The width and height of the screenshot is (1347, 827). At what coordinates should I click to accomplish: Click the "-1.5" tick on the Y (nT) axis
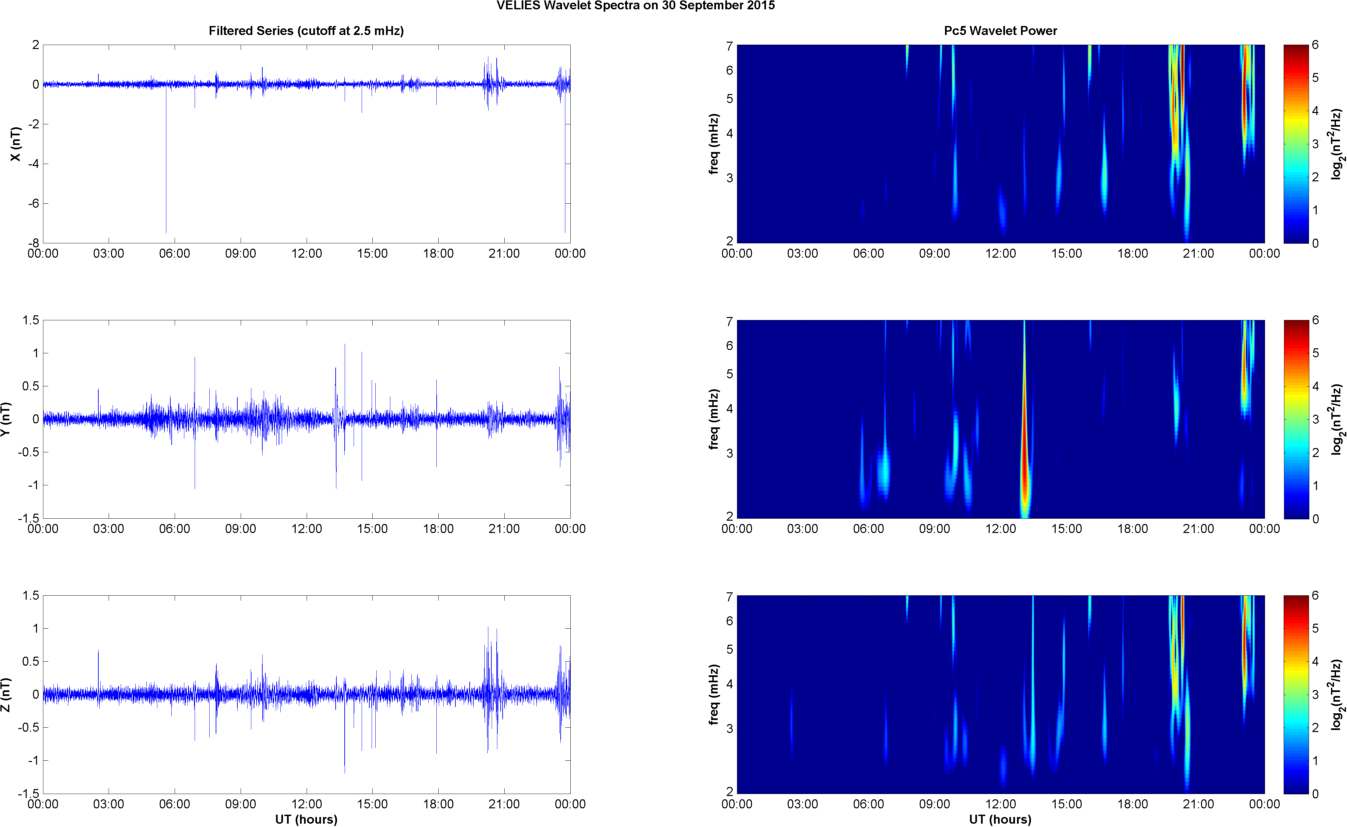pyautogui.click(x=27, y=518)
